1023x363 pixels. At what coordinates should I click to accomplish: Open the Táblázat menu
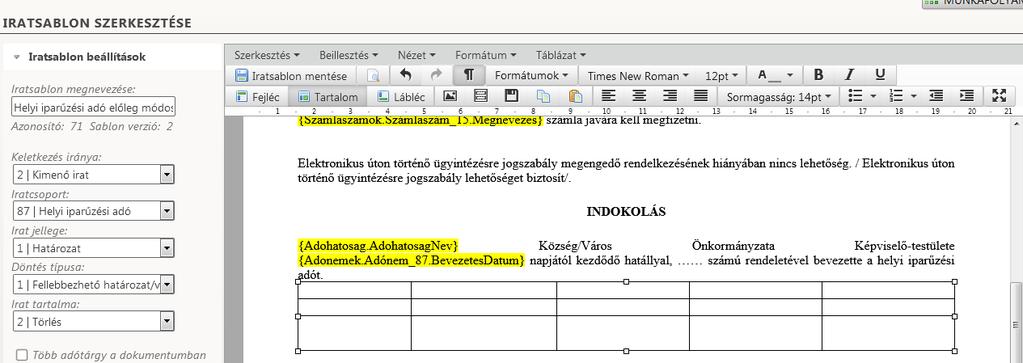click(560, 55)
